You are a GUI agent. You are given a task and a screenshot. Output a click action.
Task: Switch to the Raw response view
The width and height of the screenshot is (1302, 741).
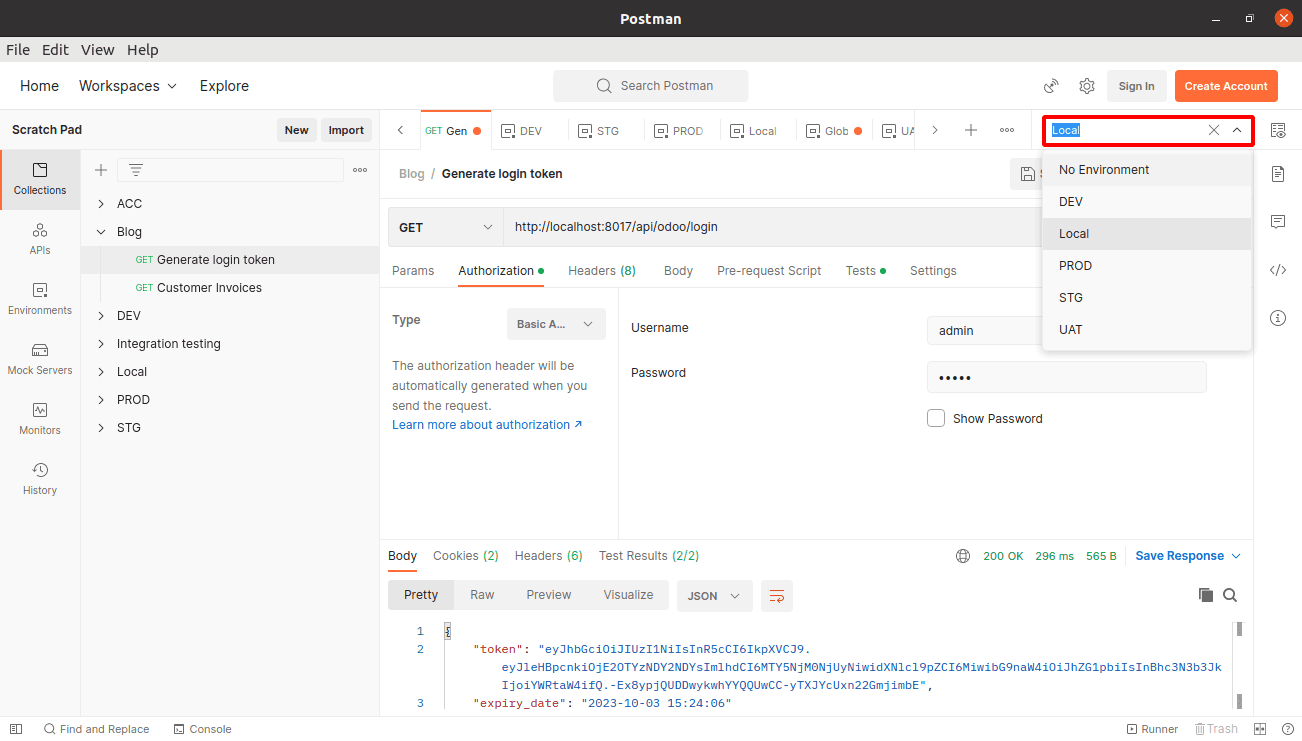point(482,595)
